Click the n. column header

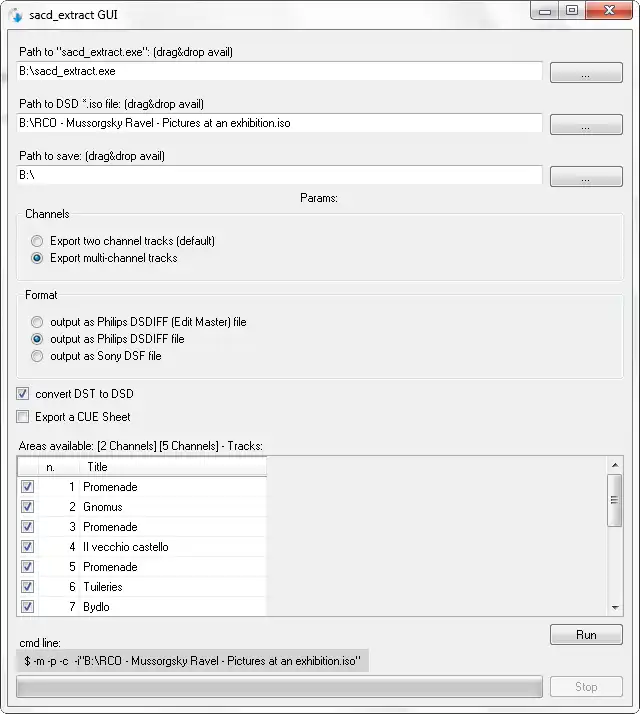click(57, 467)
